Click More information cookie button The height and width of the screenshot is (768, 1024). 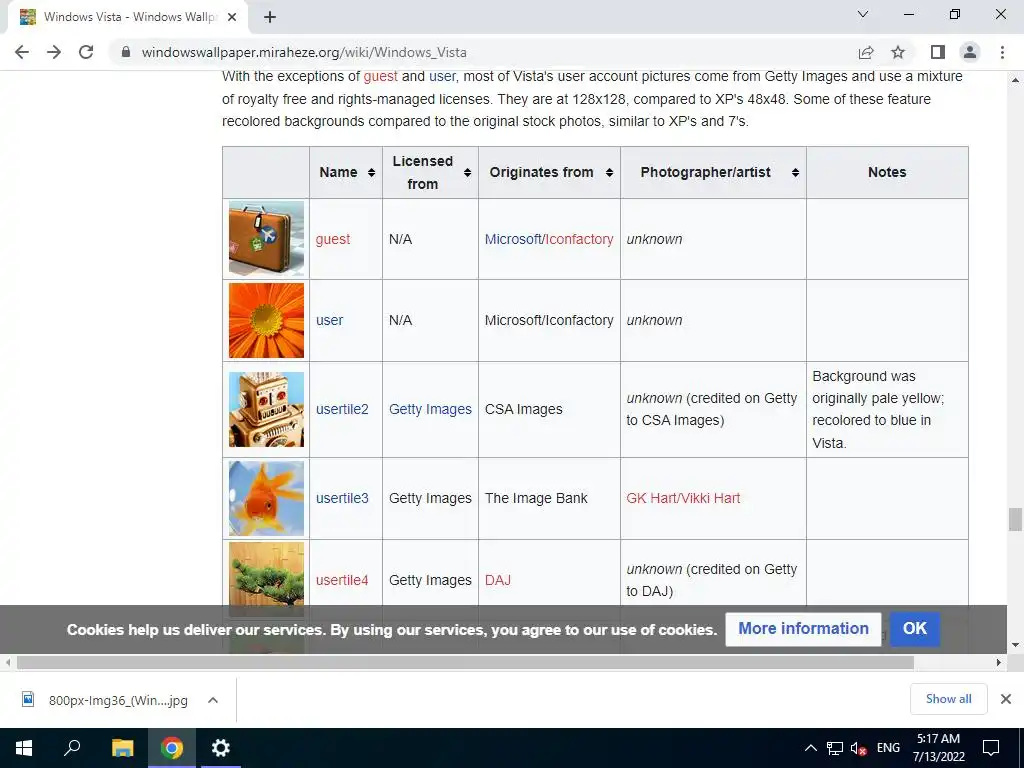click(x=803, y=629)
